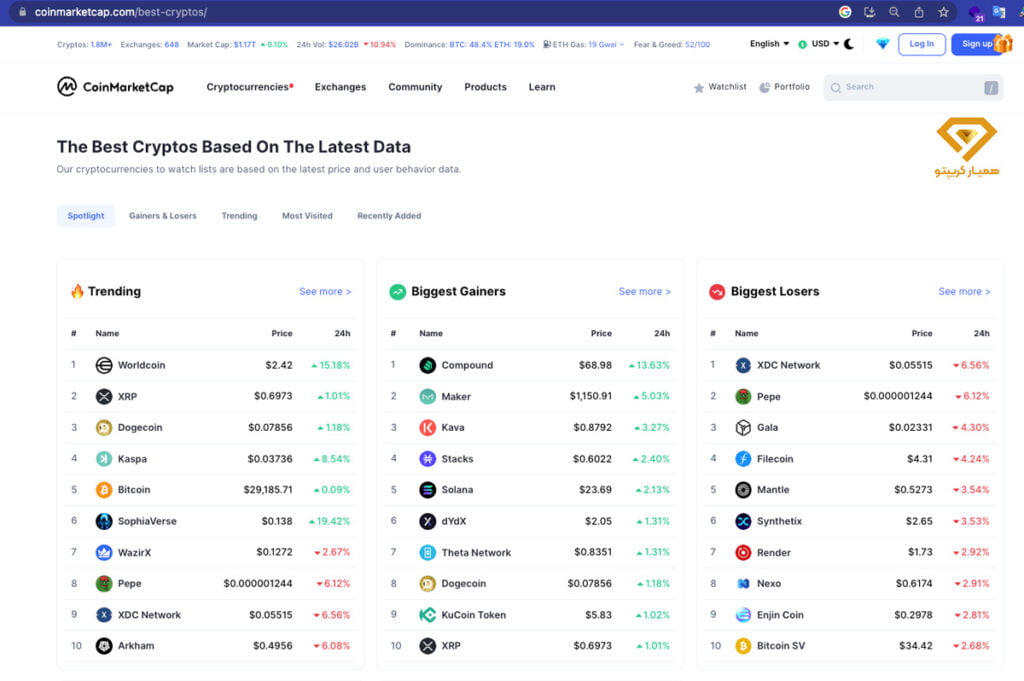Open the Exchanges menu
Screen dimensions: 1024x681
pyautogui.click(x=340, y=87)
